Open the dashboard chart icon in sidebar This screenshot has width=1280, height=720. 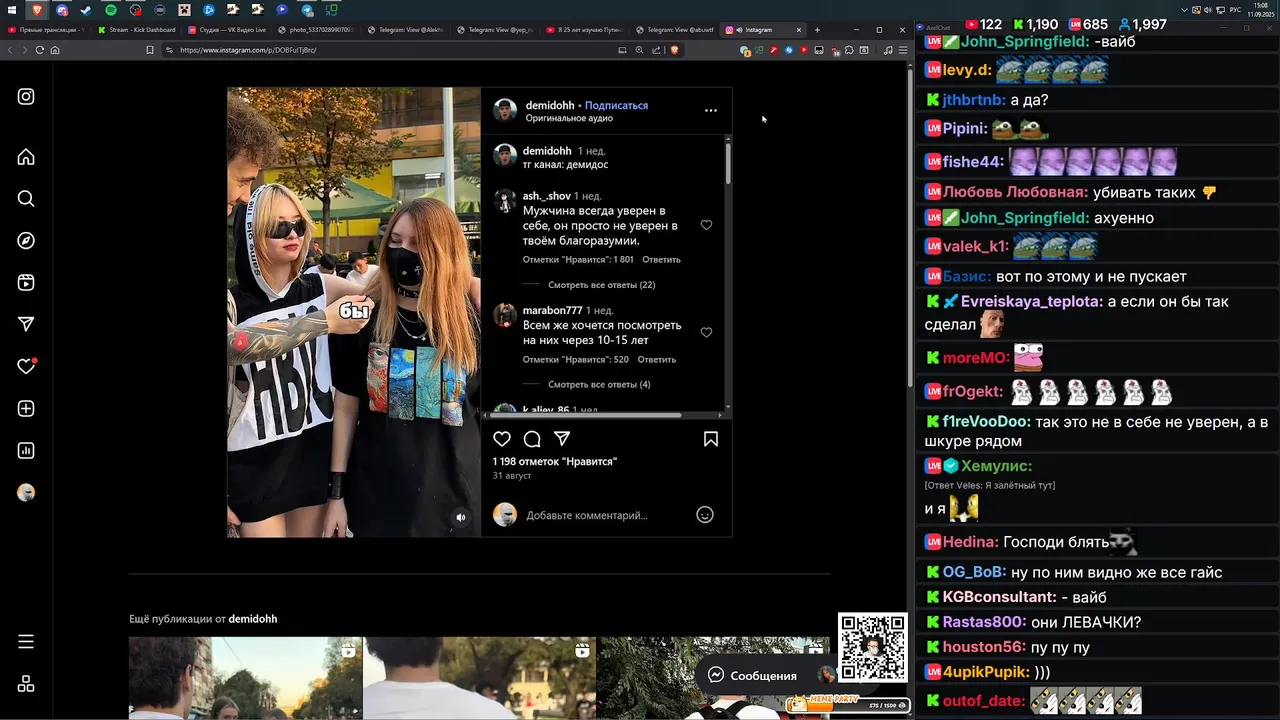click(26, 451)
